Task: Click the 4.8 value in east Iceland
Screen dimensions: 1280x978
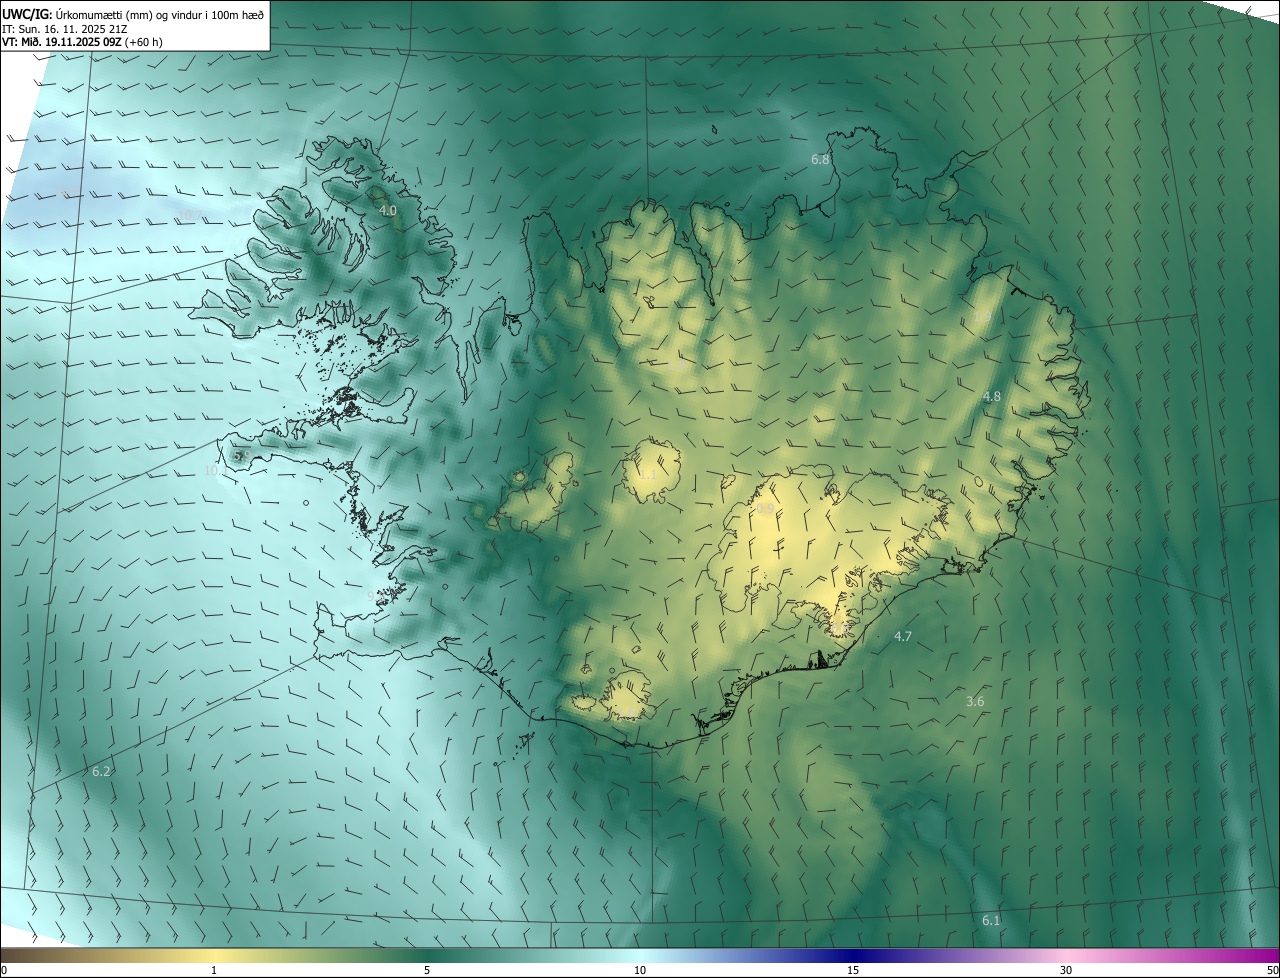Action: (991, 397)
